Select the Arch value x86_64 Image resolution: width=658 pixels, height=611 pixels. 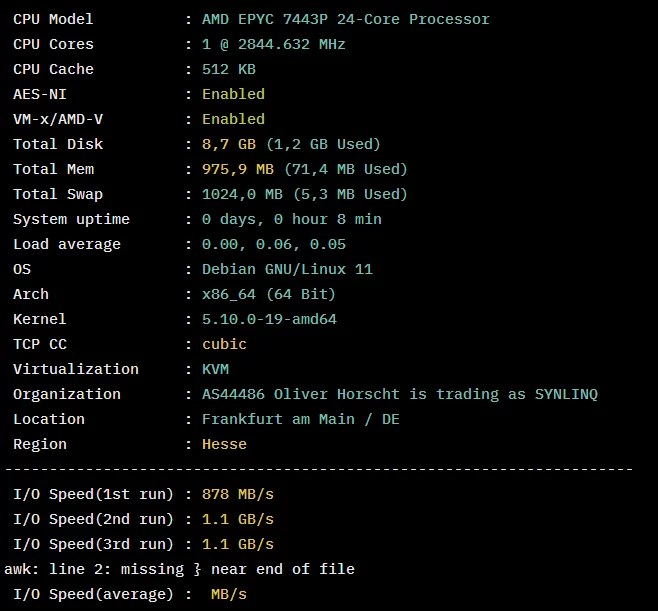(229, 294)
